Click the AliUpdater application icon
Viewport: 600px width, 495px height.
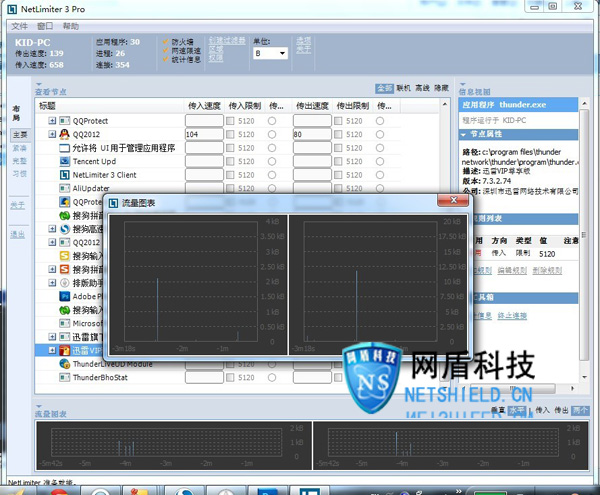(64, 188)
